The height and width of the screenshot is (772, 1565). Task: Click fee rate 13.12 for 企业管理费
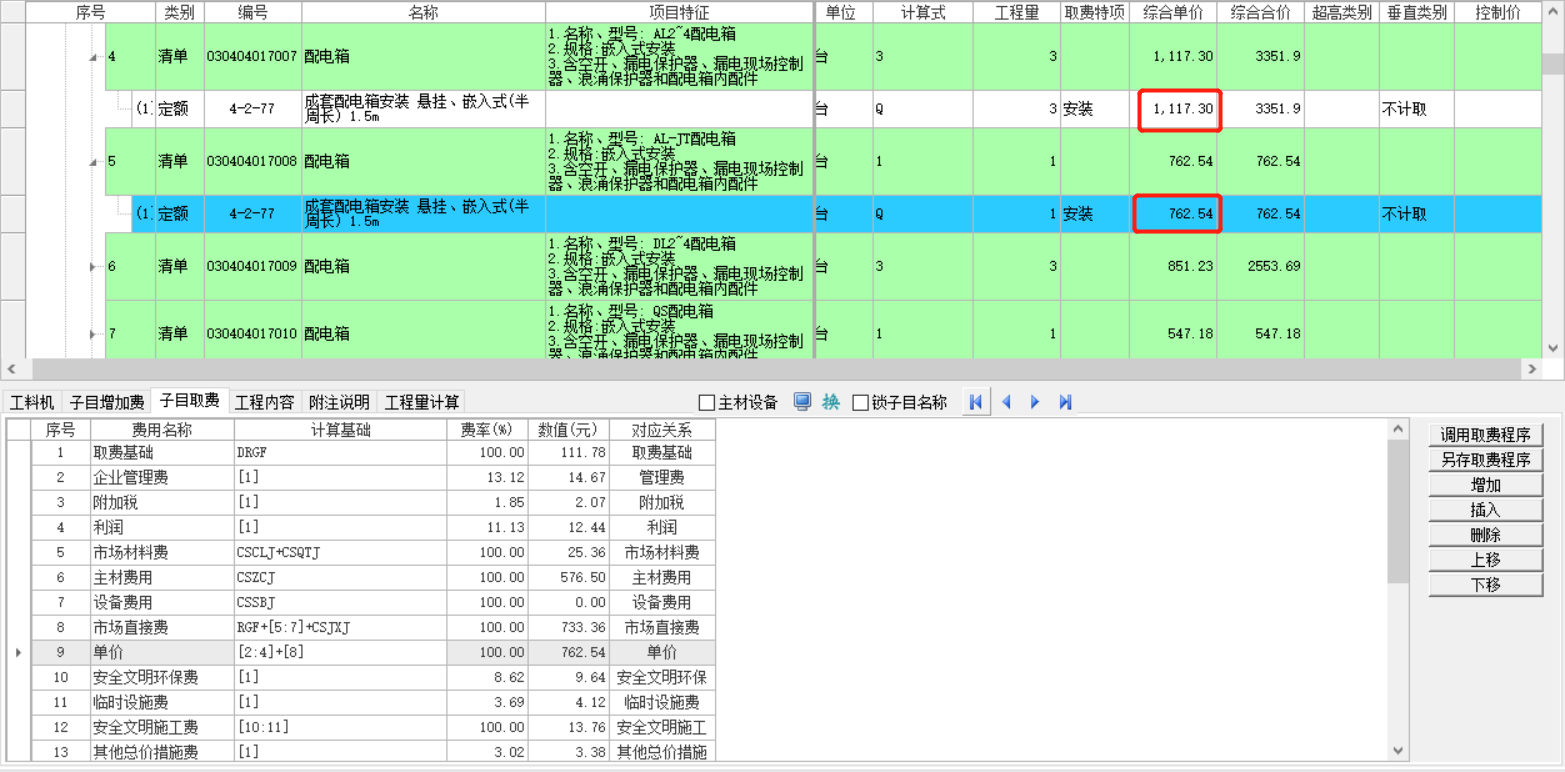(486, 478)
